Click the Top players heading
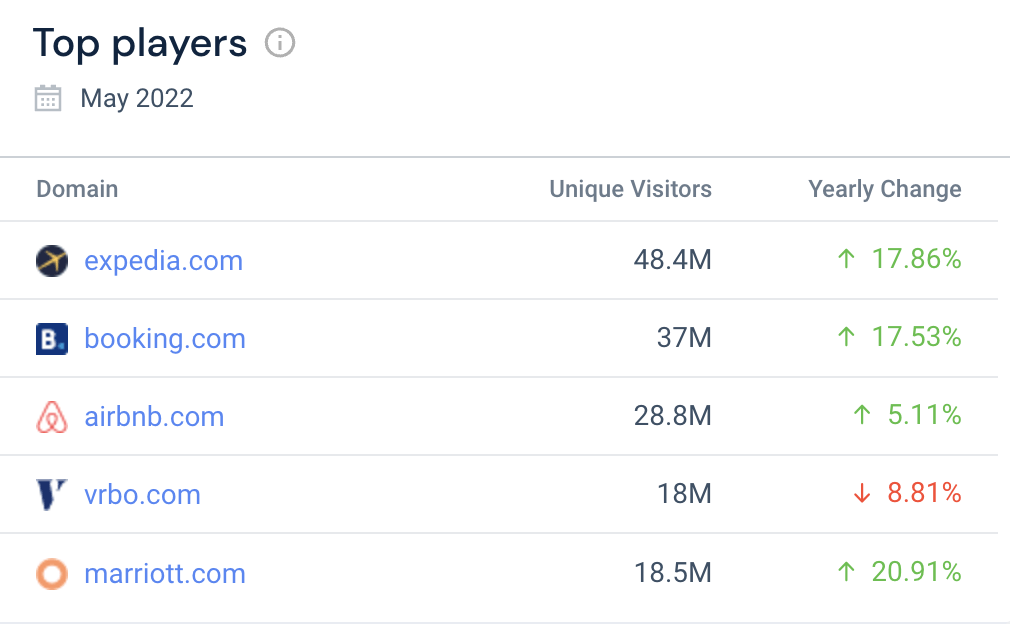The width and height of the screenshot is (1010, 624). click(140, 43)
